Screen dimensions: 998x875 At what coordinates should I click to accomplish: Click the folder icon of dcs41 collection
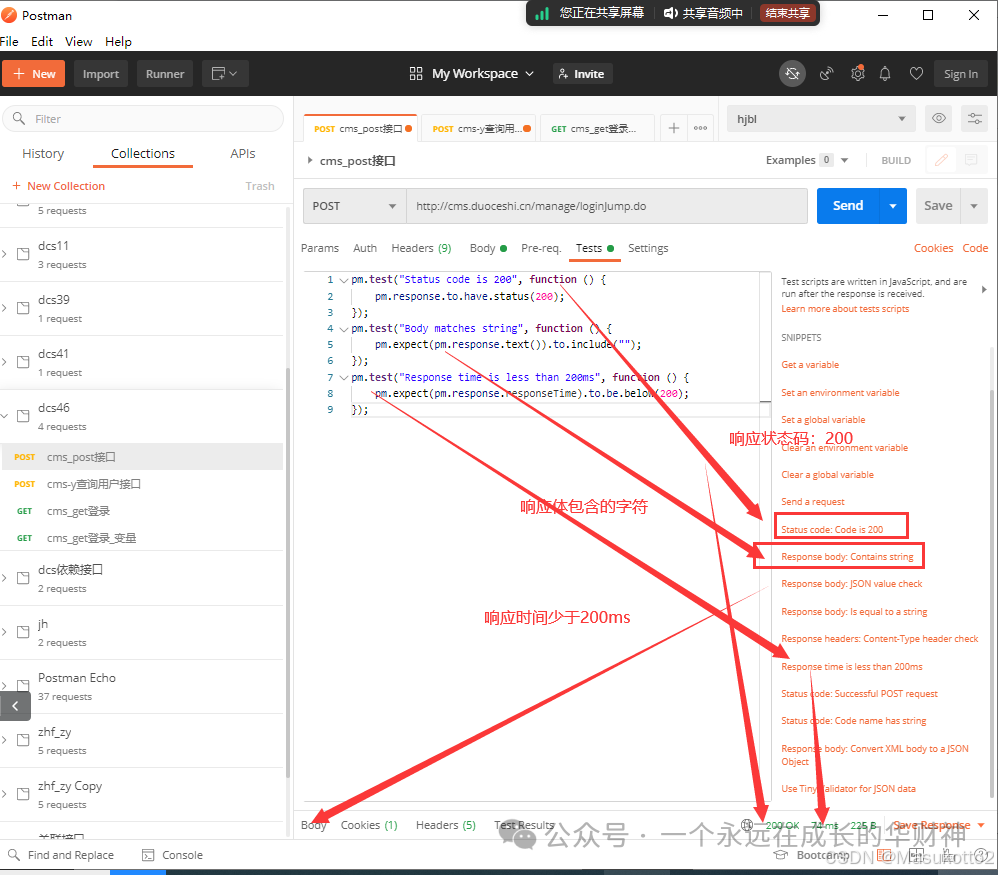coord(23,362)
